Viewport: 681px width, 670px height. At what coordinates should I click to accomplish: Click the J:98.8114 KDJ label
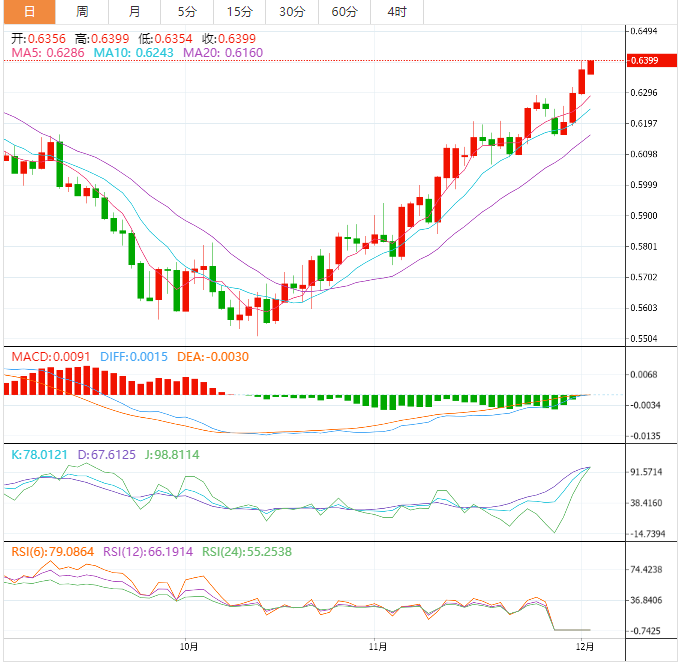coord(172,455)
